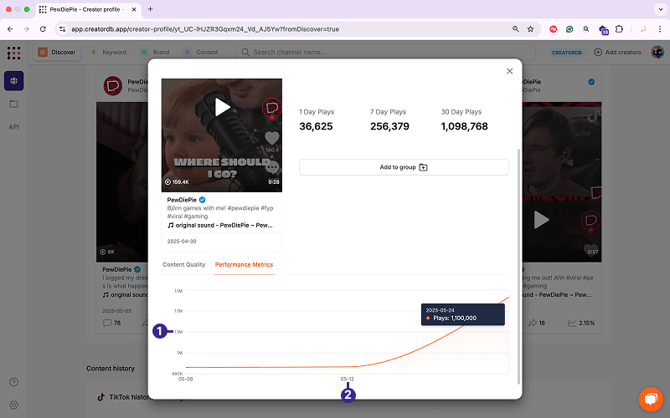Open the browser extensions puzzle icon
The height and width of the screenshot is (418, 670).
619,29
